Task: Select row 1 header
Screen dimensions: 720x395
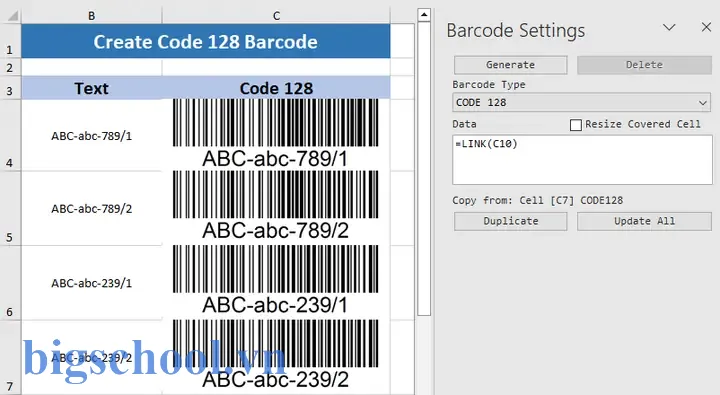Action: click(10, 41)
